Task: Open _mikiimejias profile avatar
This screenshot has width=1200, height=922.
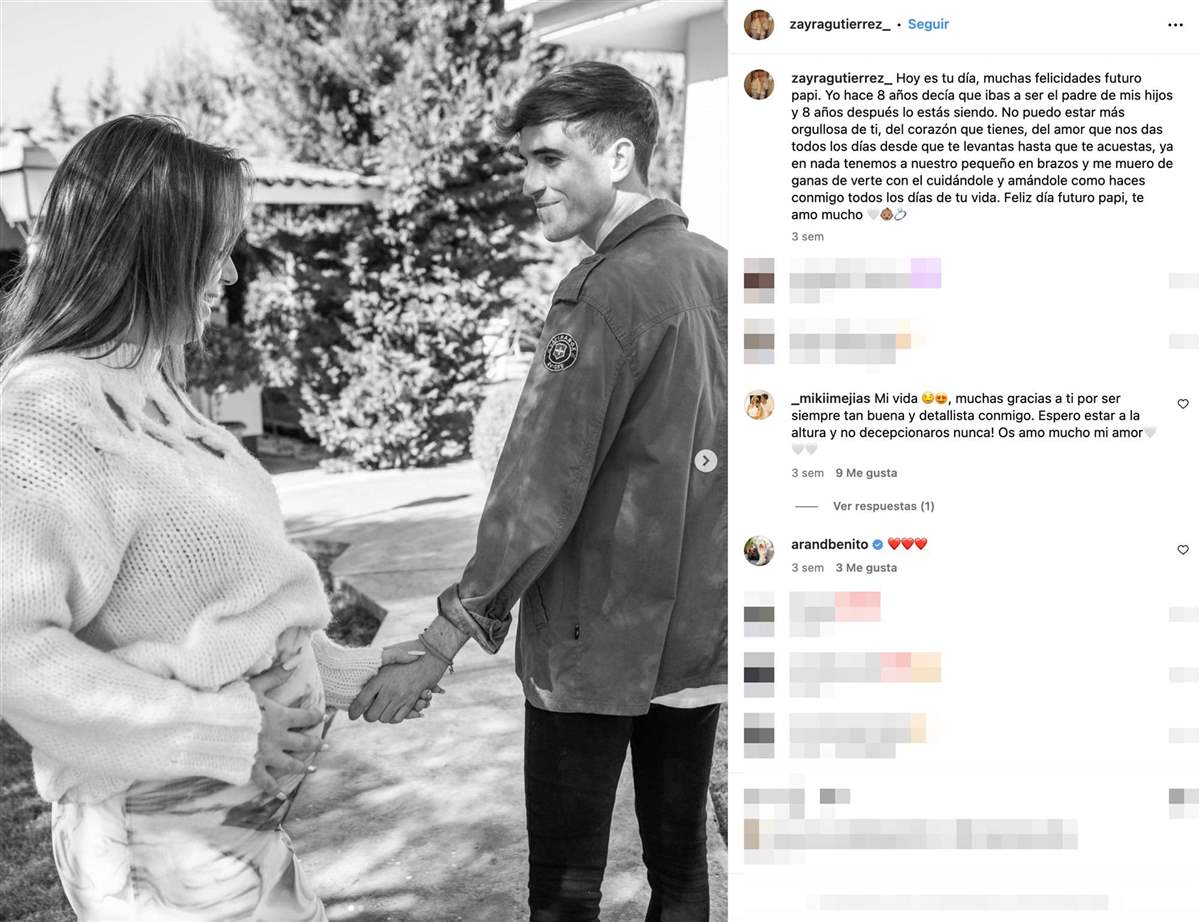Action: coord(759,404)
